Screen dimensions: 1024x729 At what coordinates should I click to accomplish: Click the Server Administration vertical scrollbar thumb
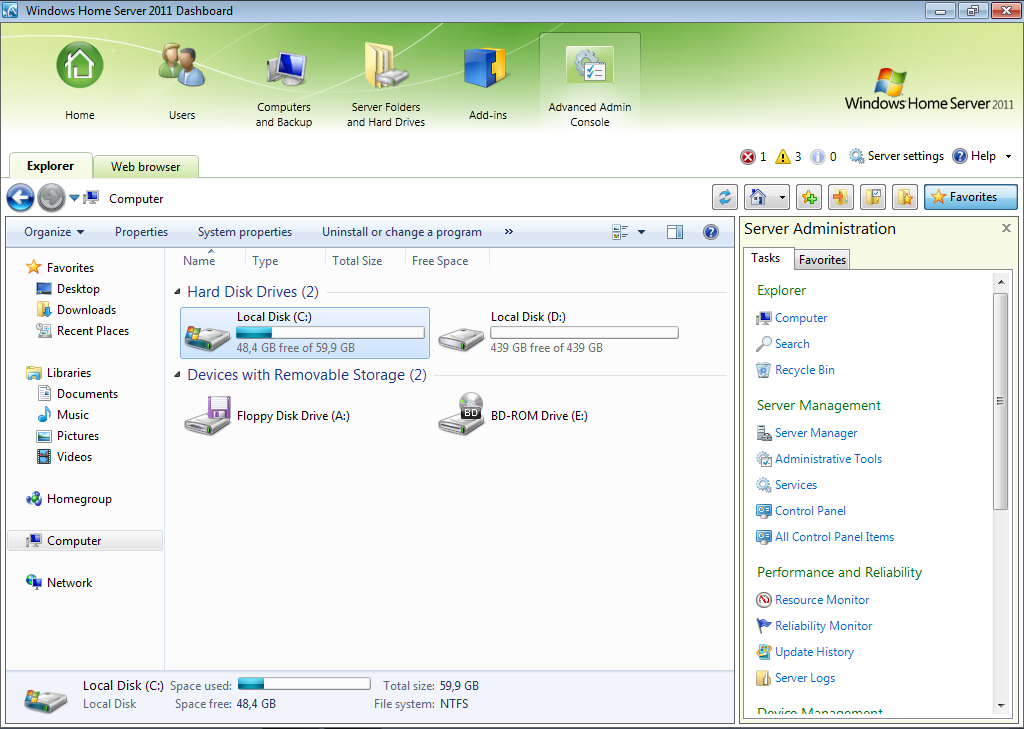[x=1000, y=401]
